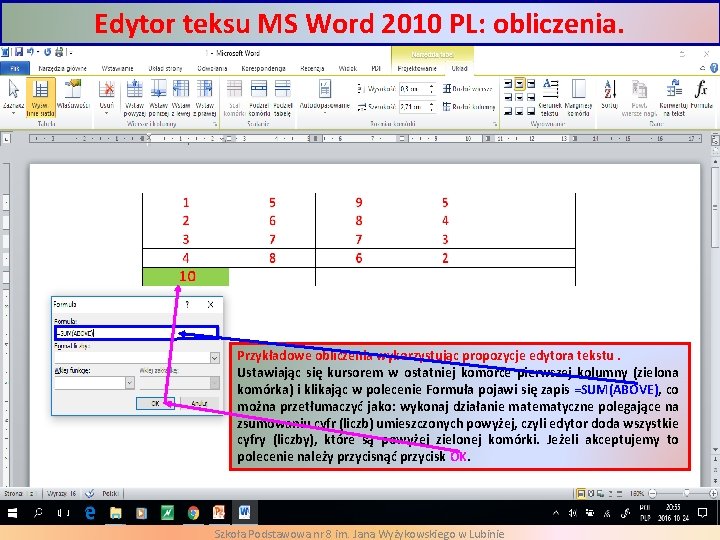Click Rozłóż wiersze distribute rows
720x540 pixels.
tap(467, 89)
